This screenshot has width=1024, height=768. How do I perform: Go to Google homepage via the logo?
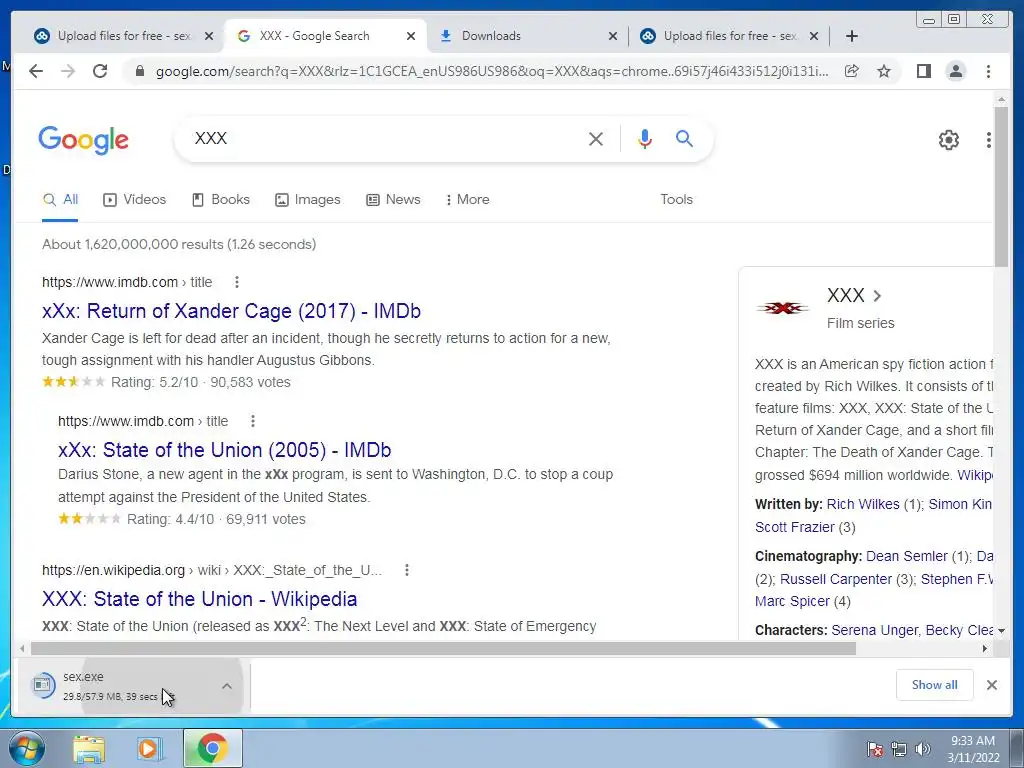(84, 140)
